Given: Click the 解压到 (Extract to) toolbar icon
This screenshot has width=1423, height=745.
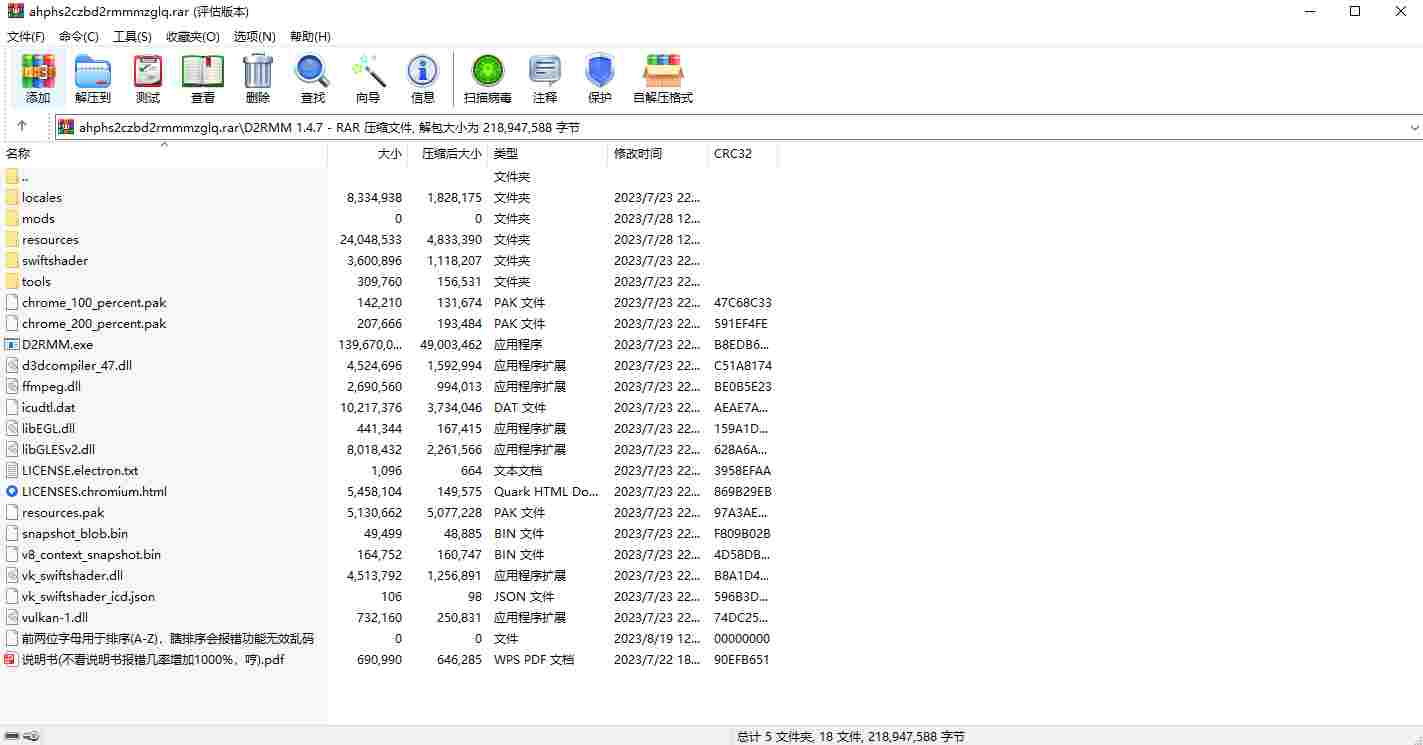Looking at the screenshot, I should point(93,72).
